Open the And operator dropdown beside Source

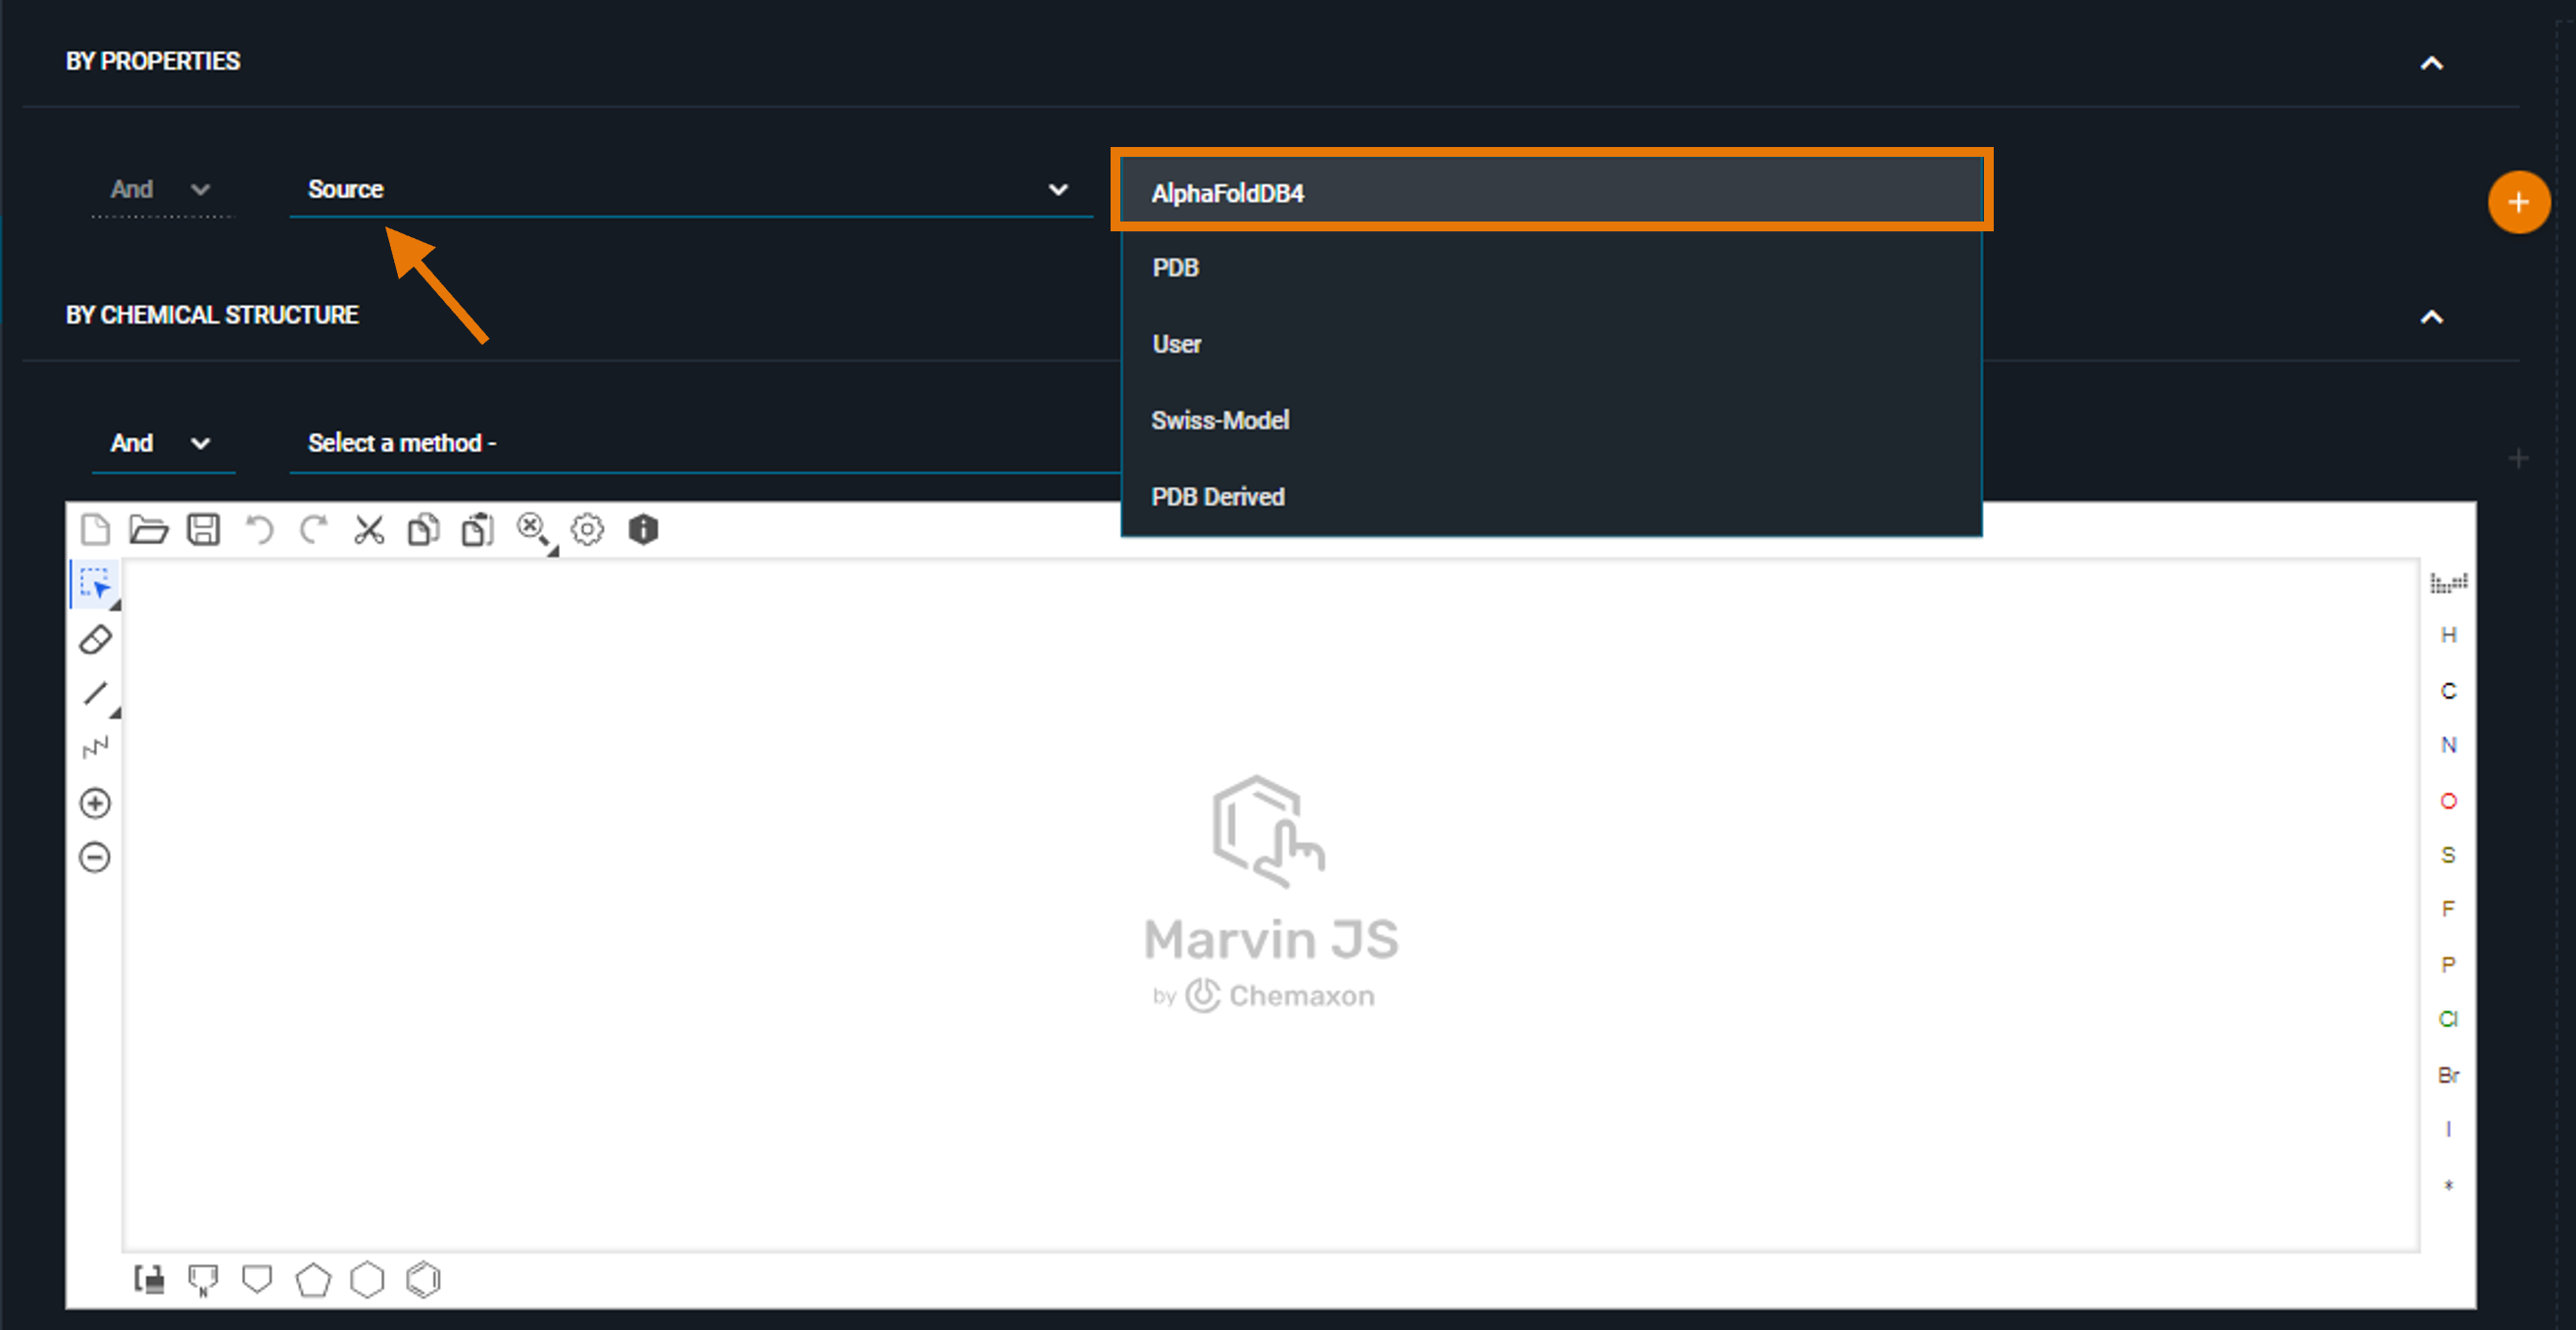pyautogui.click(x=161, y=189)
